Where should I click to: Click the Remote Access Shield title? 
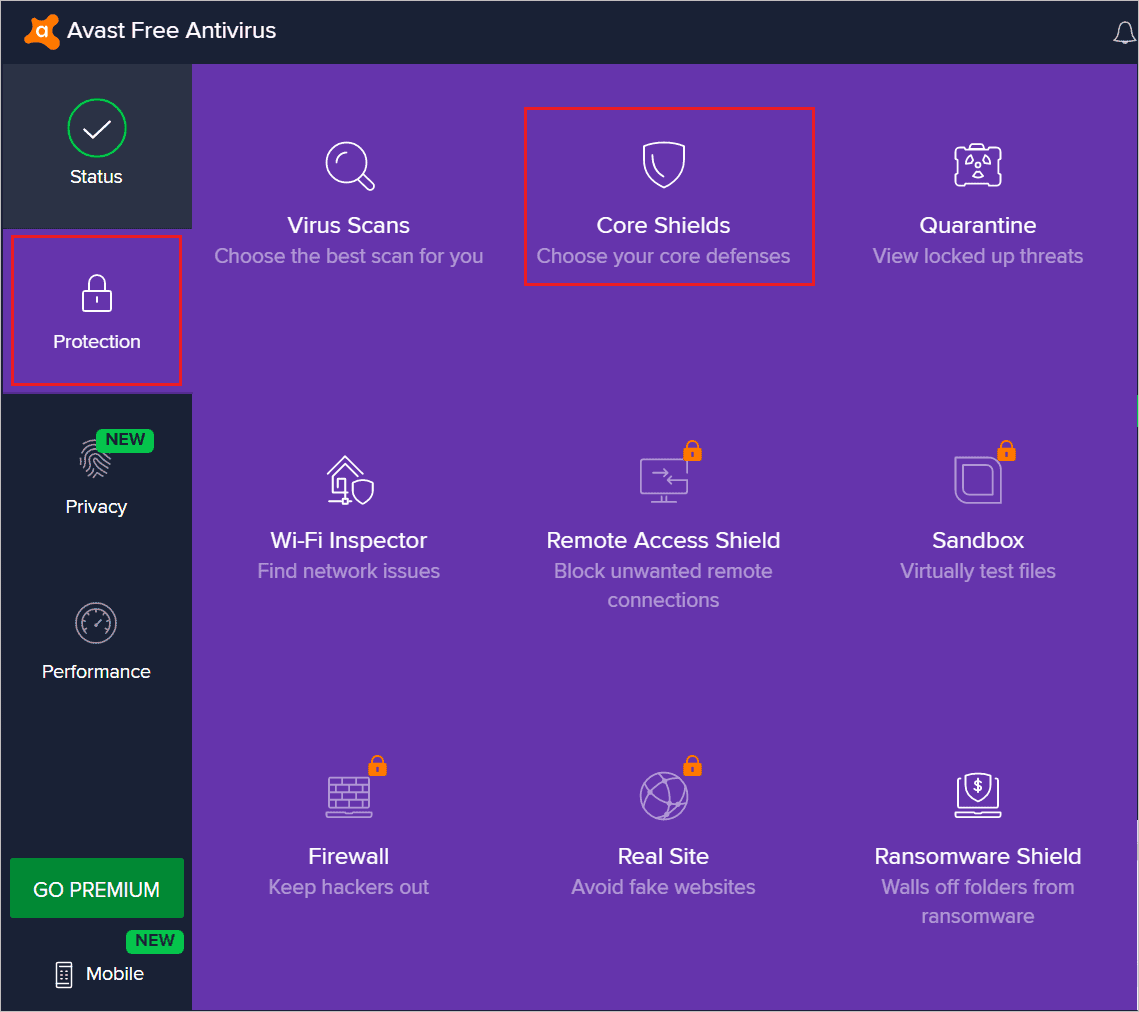click(663, 541)
